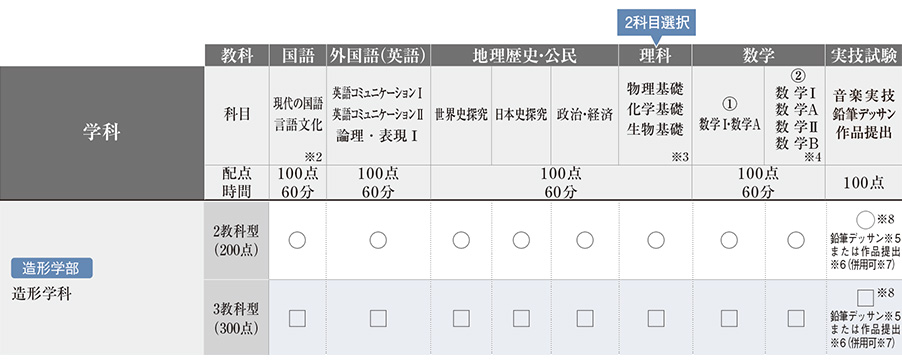
Task: Check the 日本史探究 box in 3教科型 row
Action: point(521,318)
